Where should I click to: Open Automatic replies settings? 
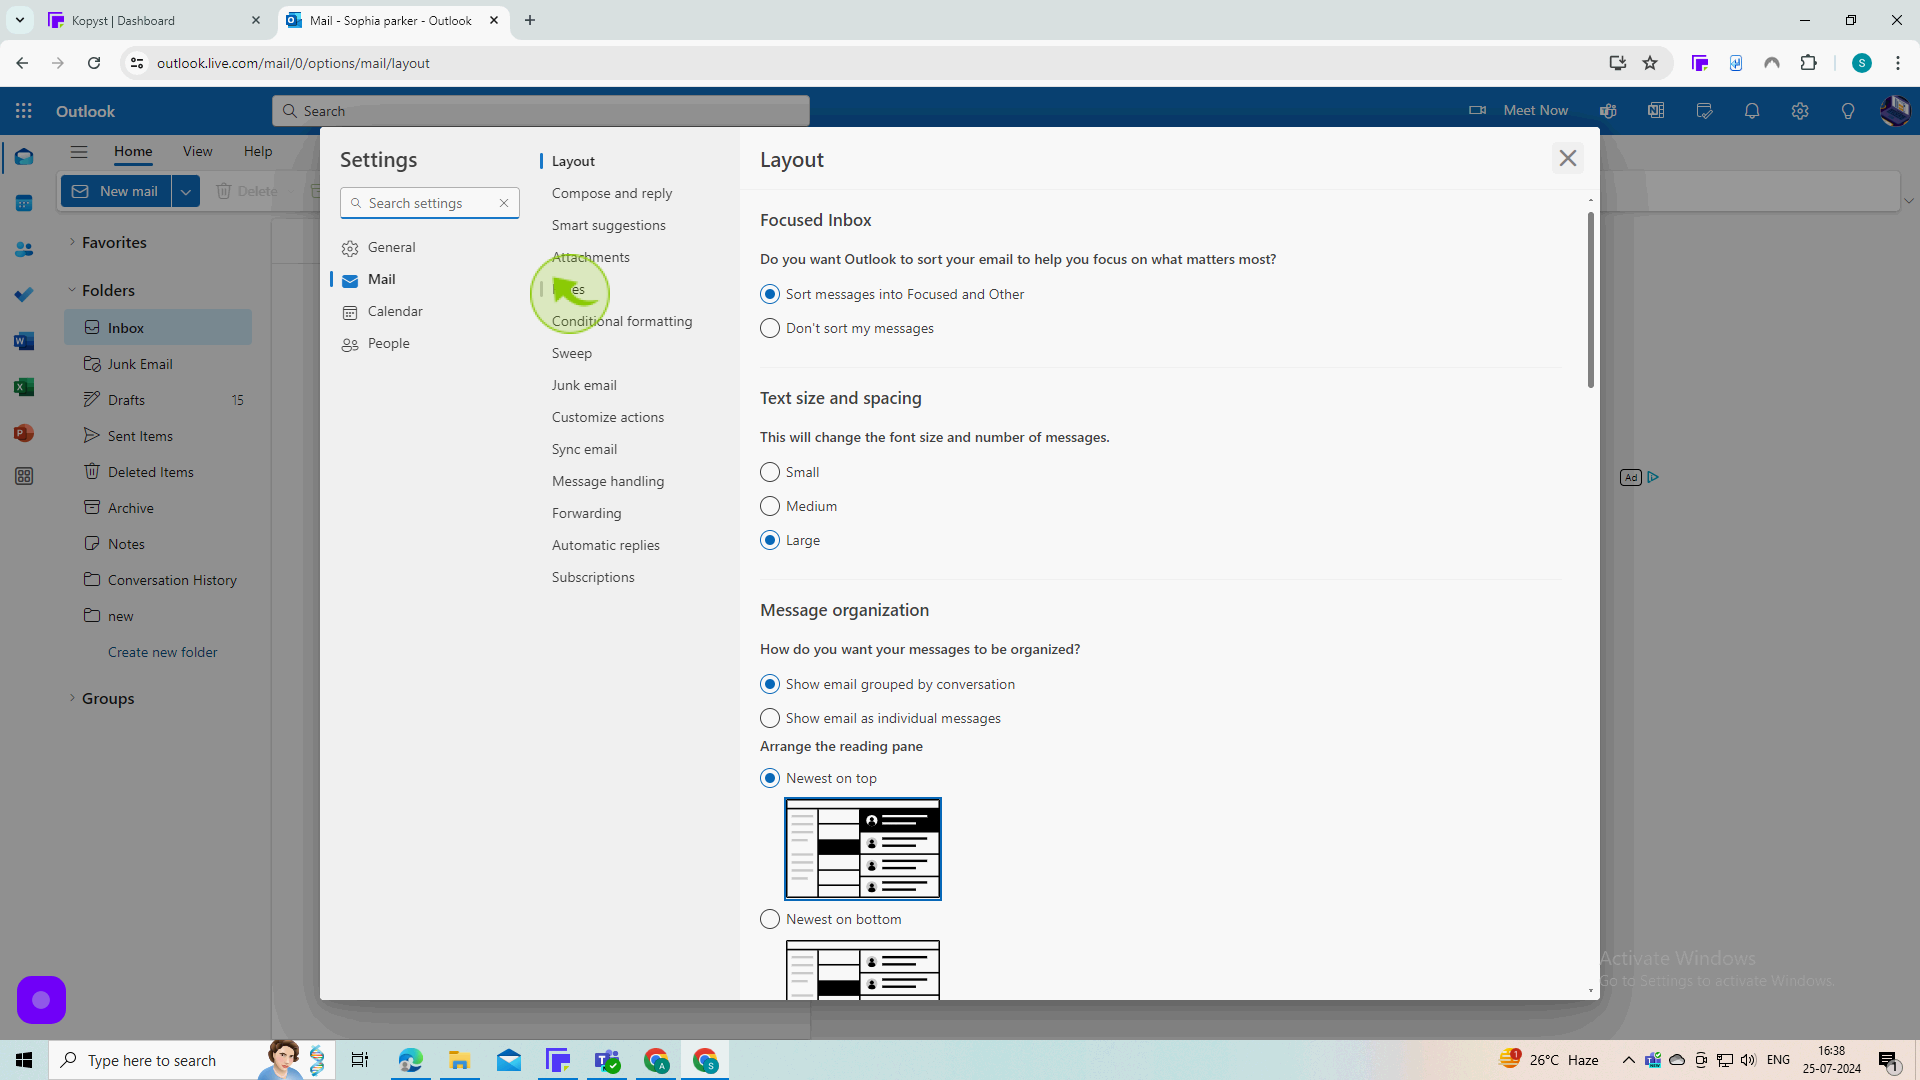[606, 545]
